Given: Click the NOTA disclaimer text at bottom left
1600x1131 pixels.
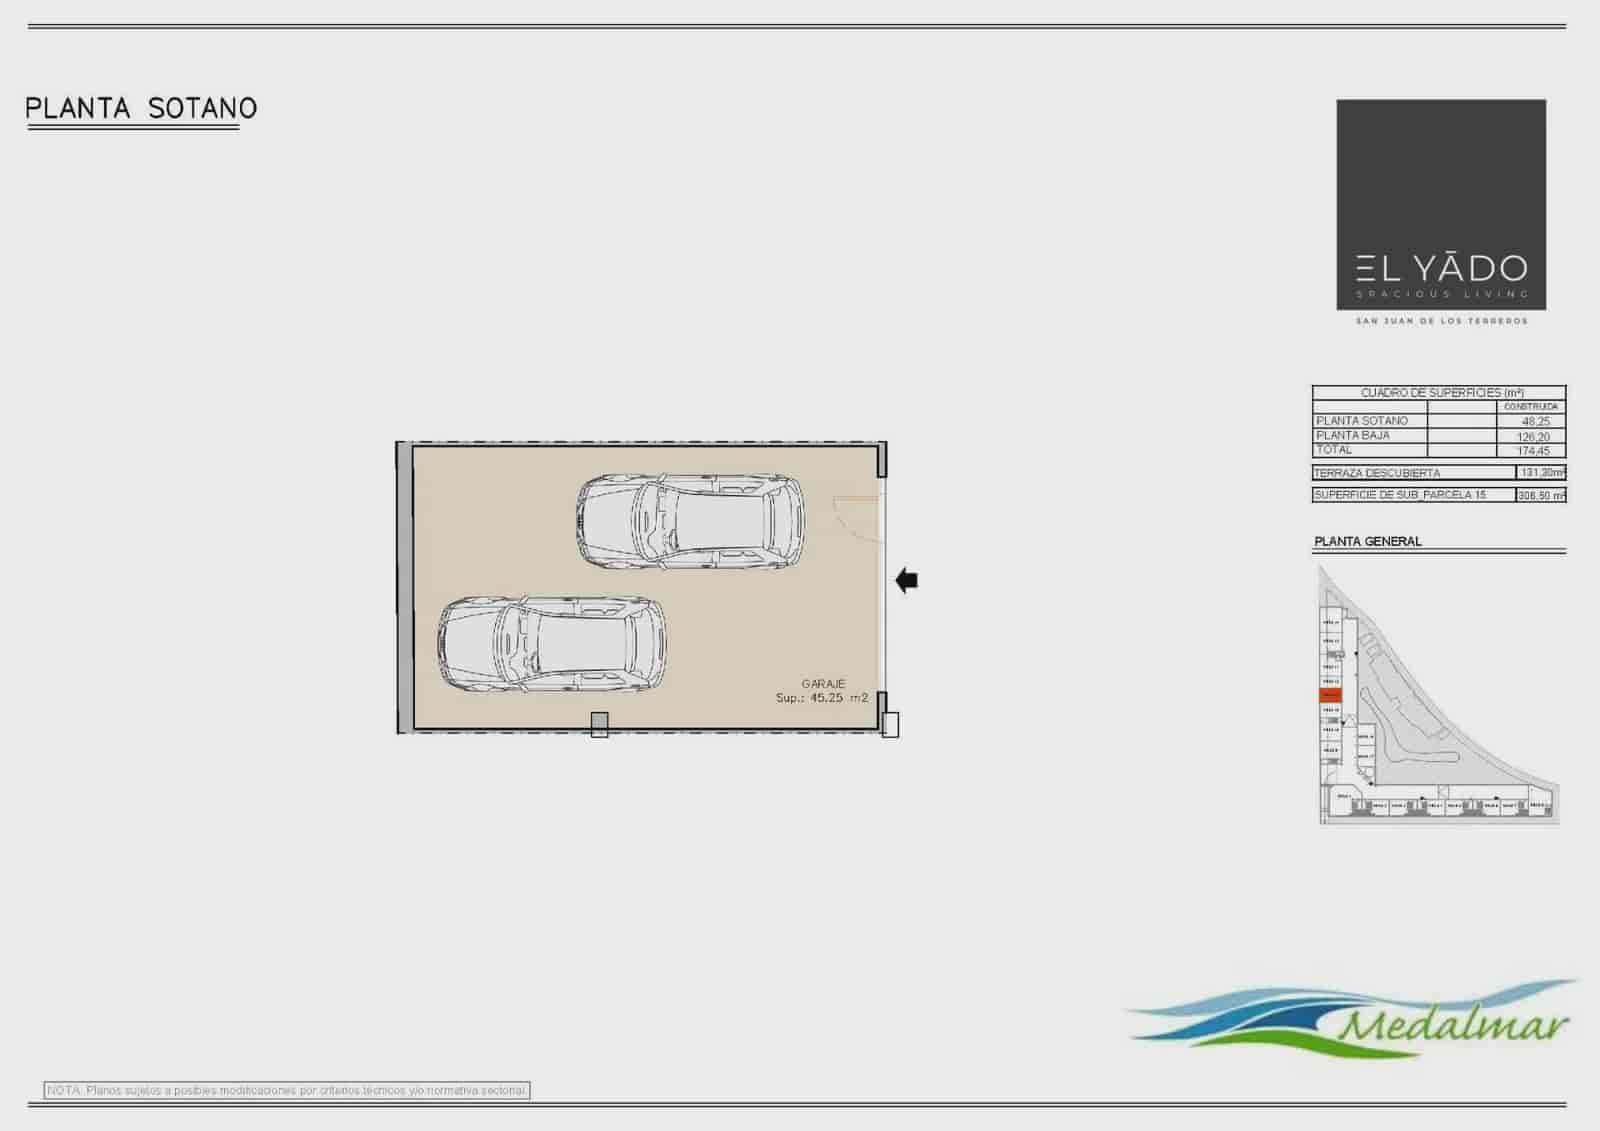Looking at the screenshot, I should 287,1090.
